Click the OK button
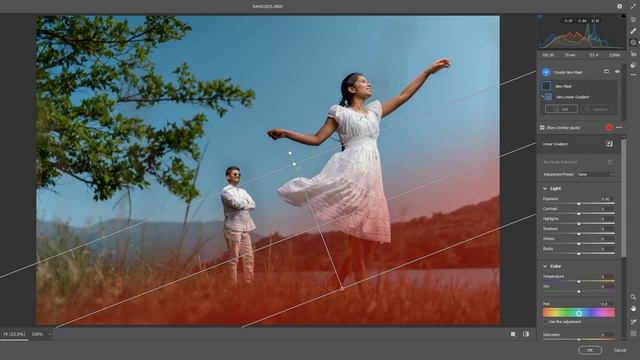Image resolution: width=640 pixels, height=360 pixels. (x=590, y=350)
